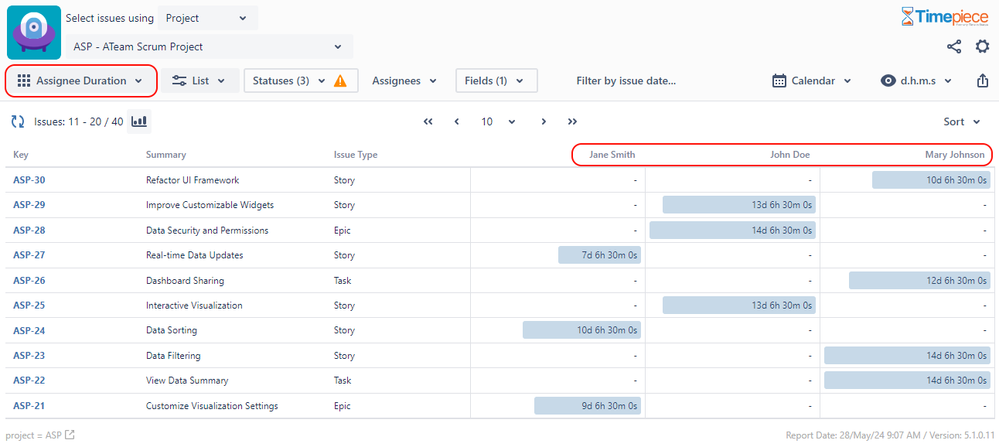Viewport: 999px width, 444px height.
Task: Go to the last page of results
Action: (573, 122)
